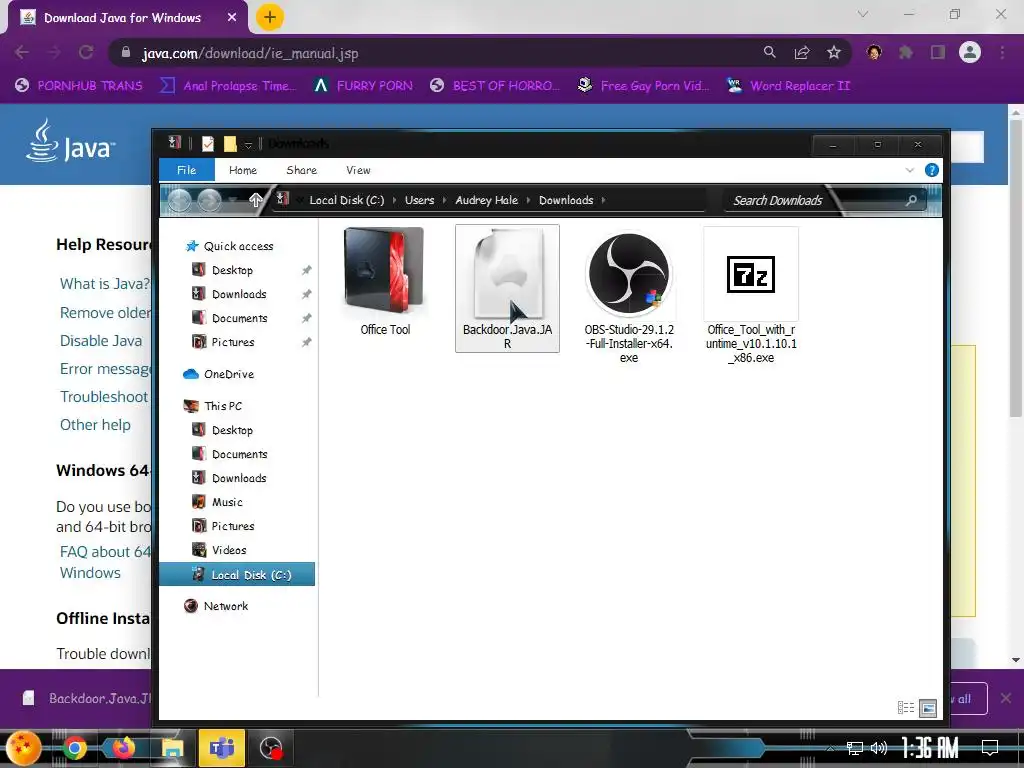Expand breadcrumb arrow after Downloads

(x=603, y=200)
